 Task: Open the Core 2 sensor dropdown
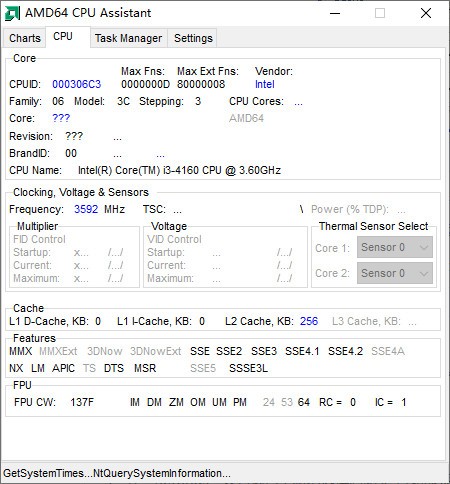[x=395, y=273]
